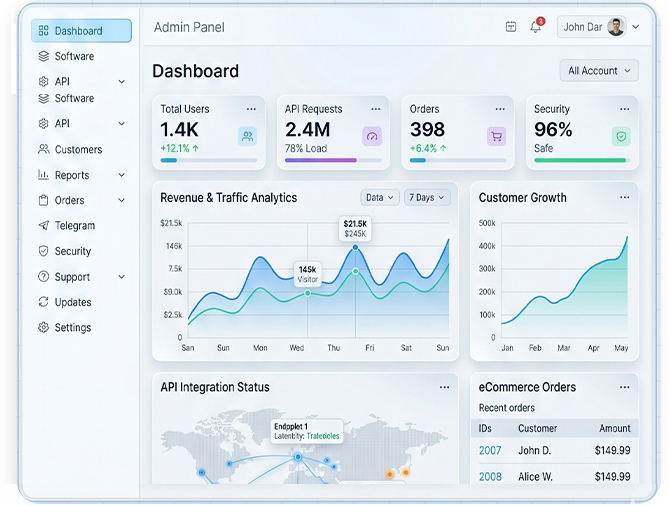Click the Orders card progress bar
Screen dimensions: 669x506
458,160
